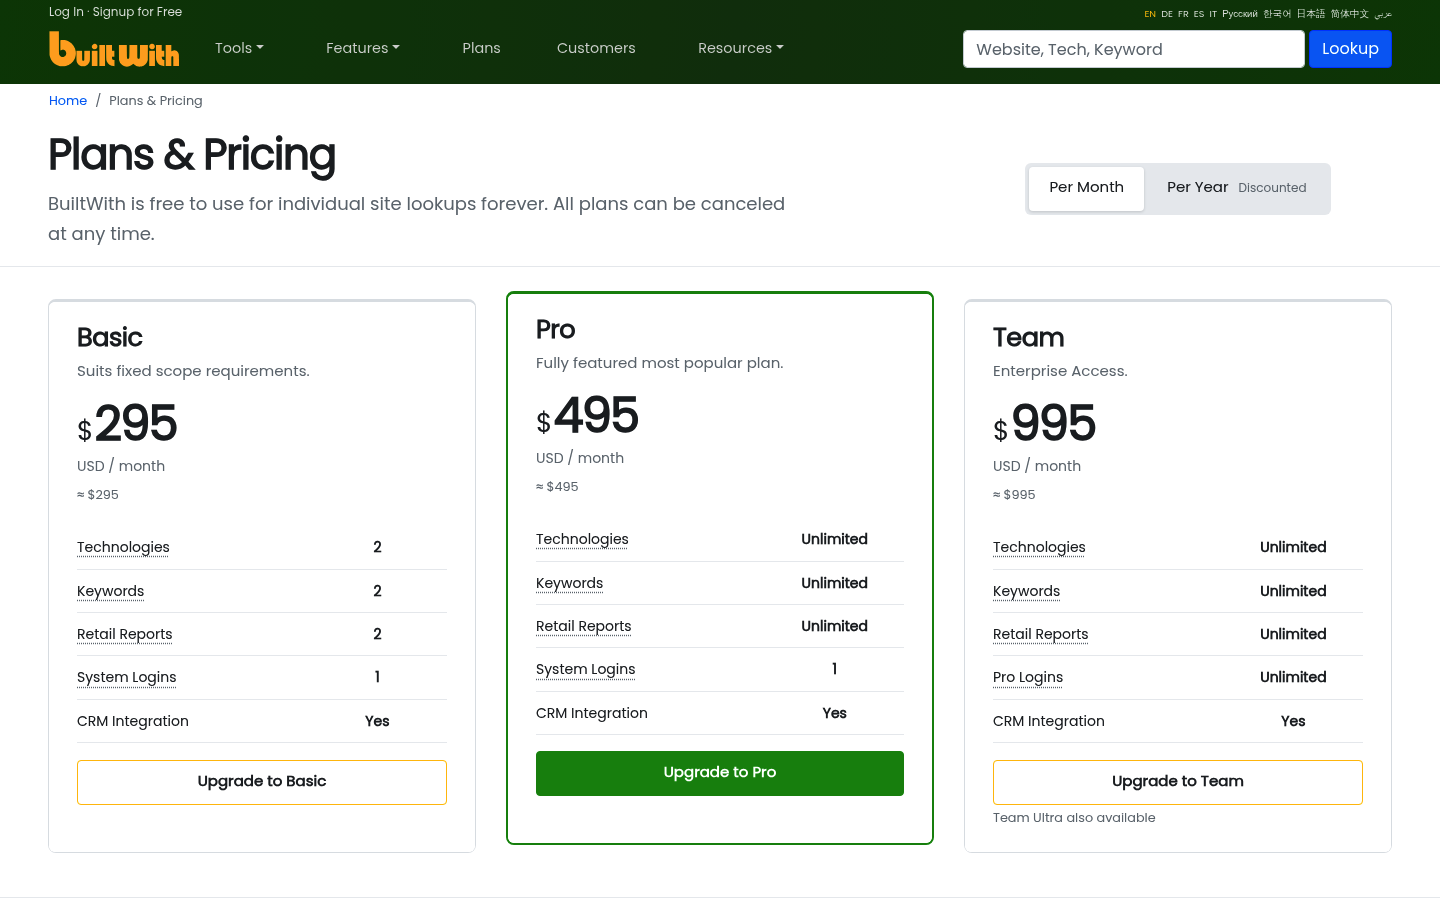This screenshot has height=900, width=1440.
Task: Switch to Per Year discounted billing
Action: click(1236, 188)
